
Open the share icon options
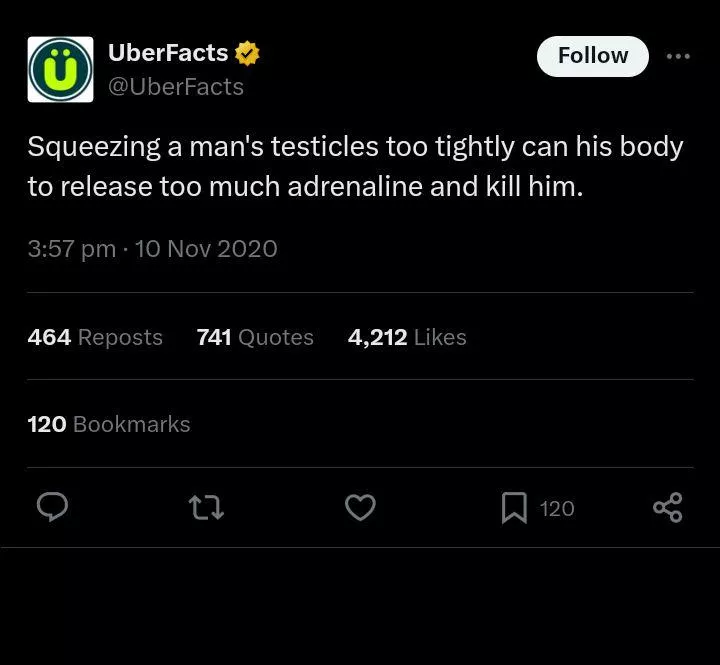coord(667,508)
